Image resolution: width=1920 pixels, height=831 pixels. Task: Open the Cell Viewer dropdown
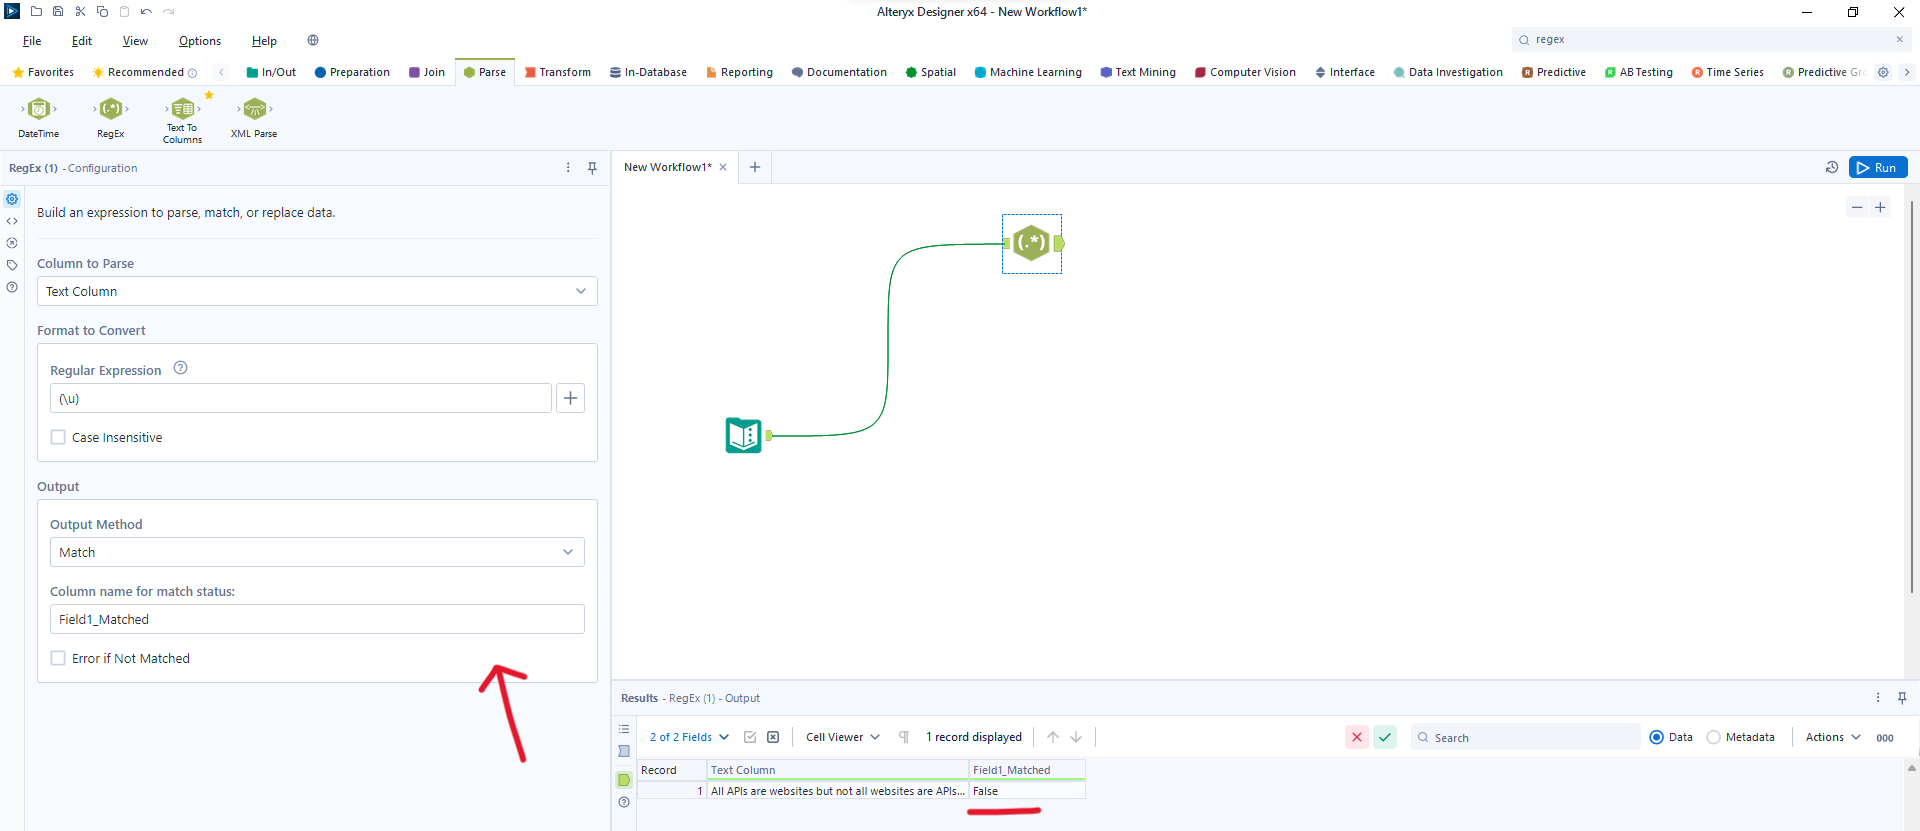[843, 737]
